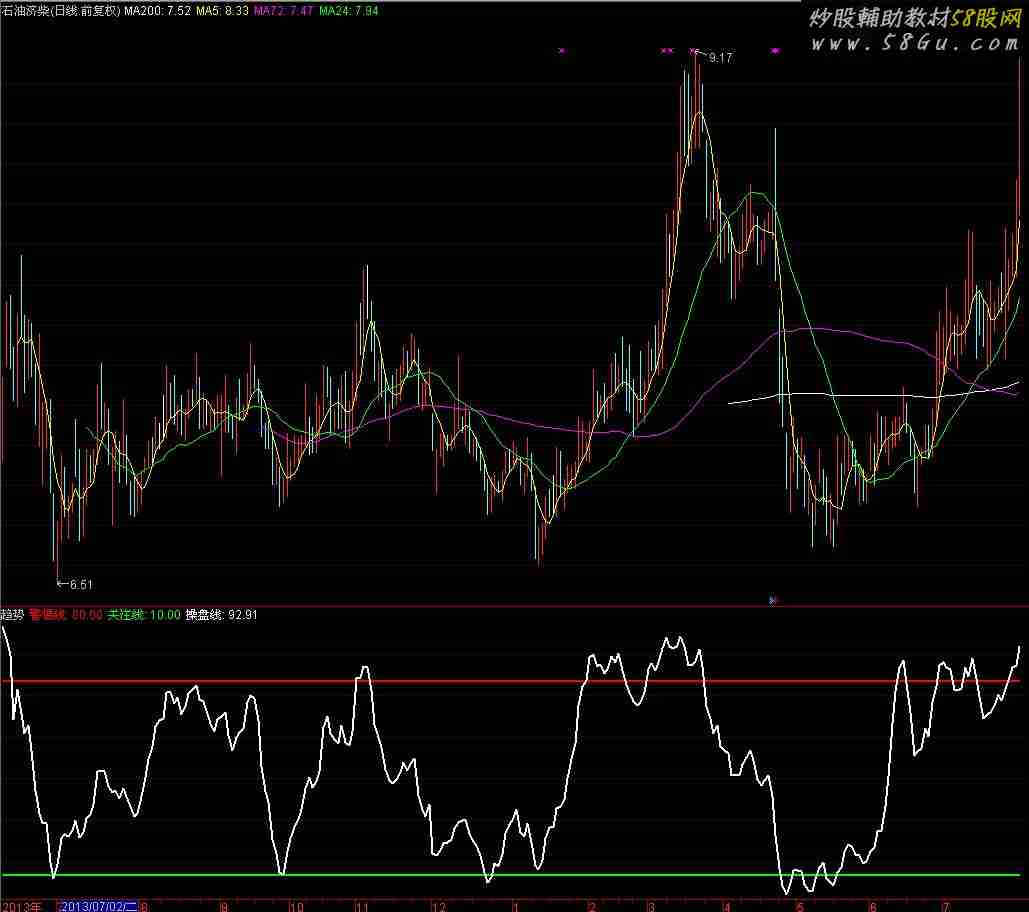Select the magenta MA72 indicator label
Image resolution: width=1029 pixels, height=912 pixels.
(x=284, y=11)
